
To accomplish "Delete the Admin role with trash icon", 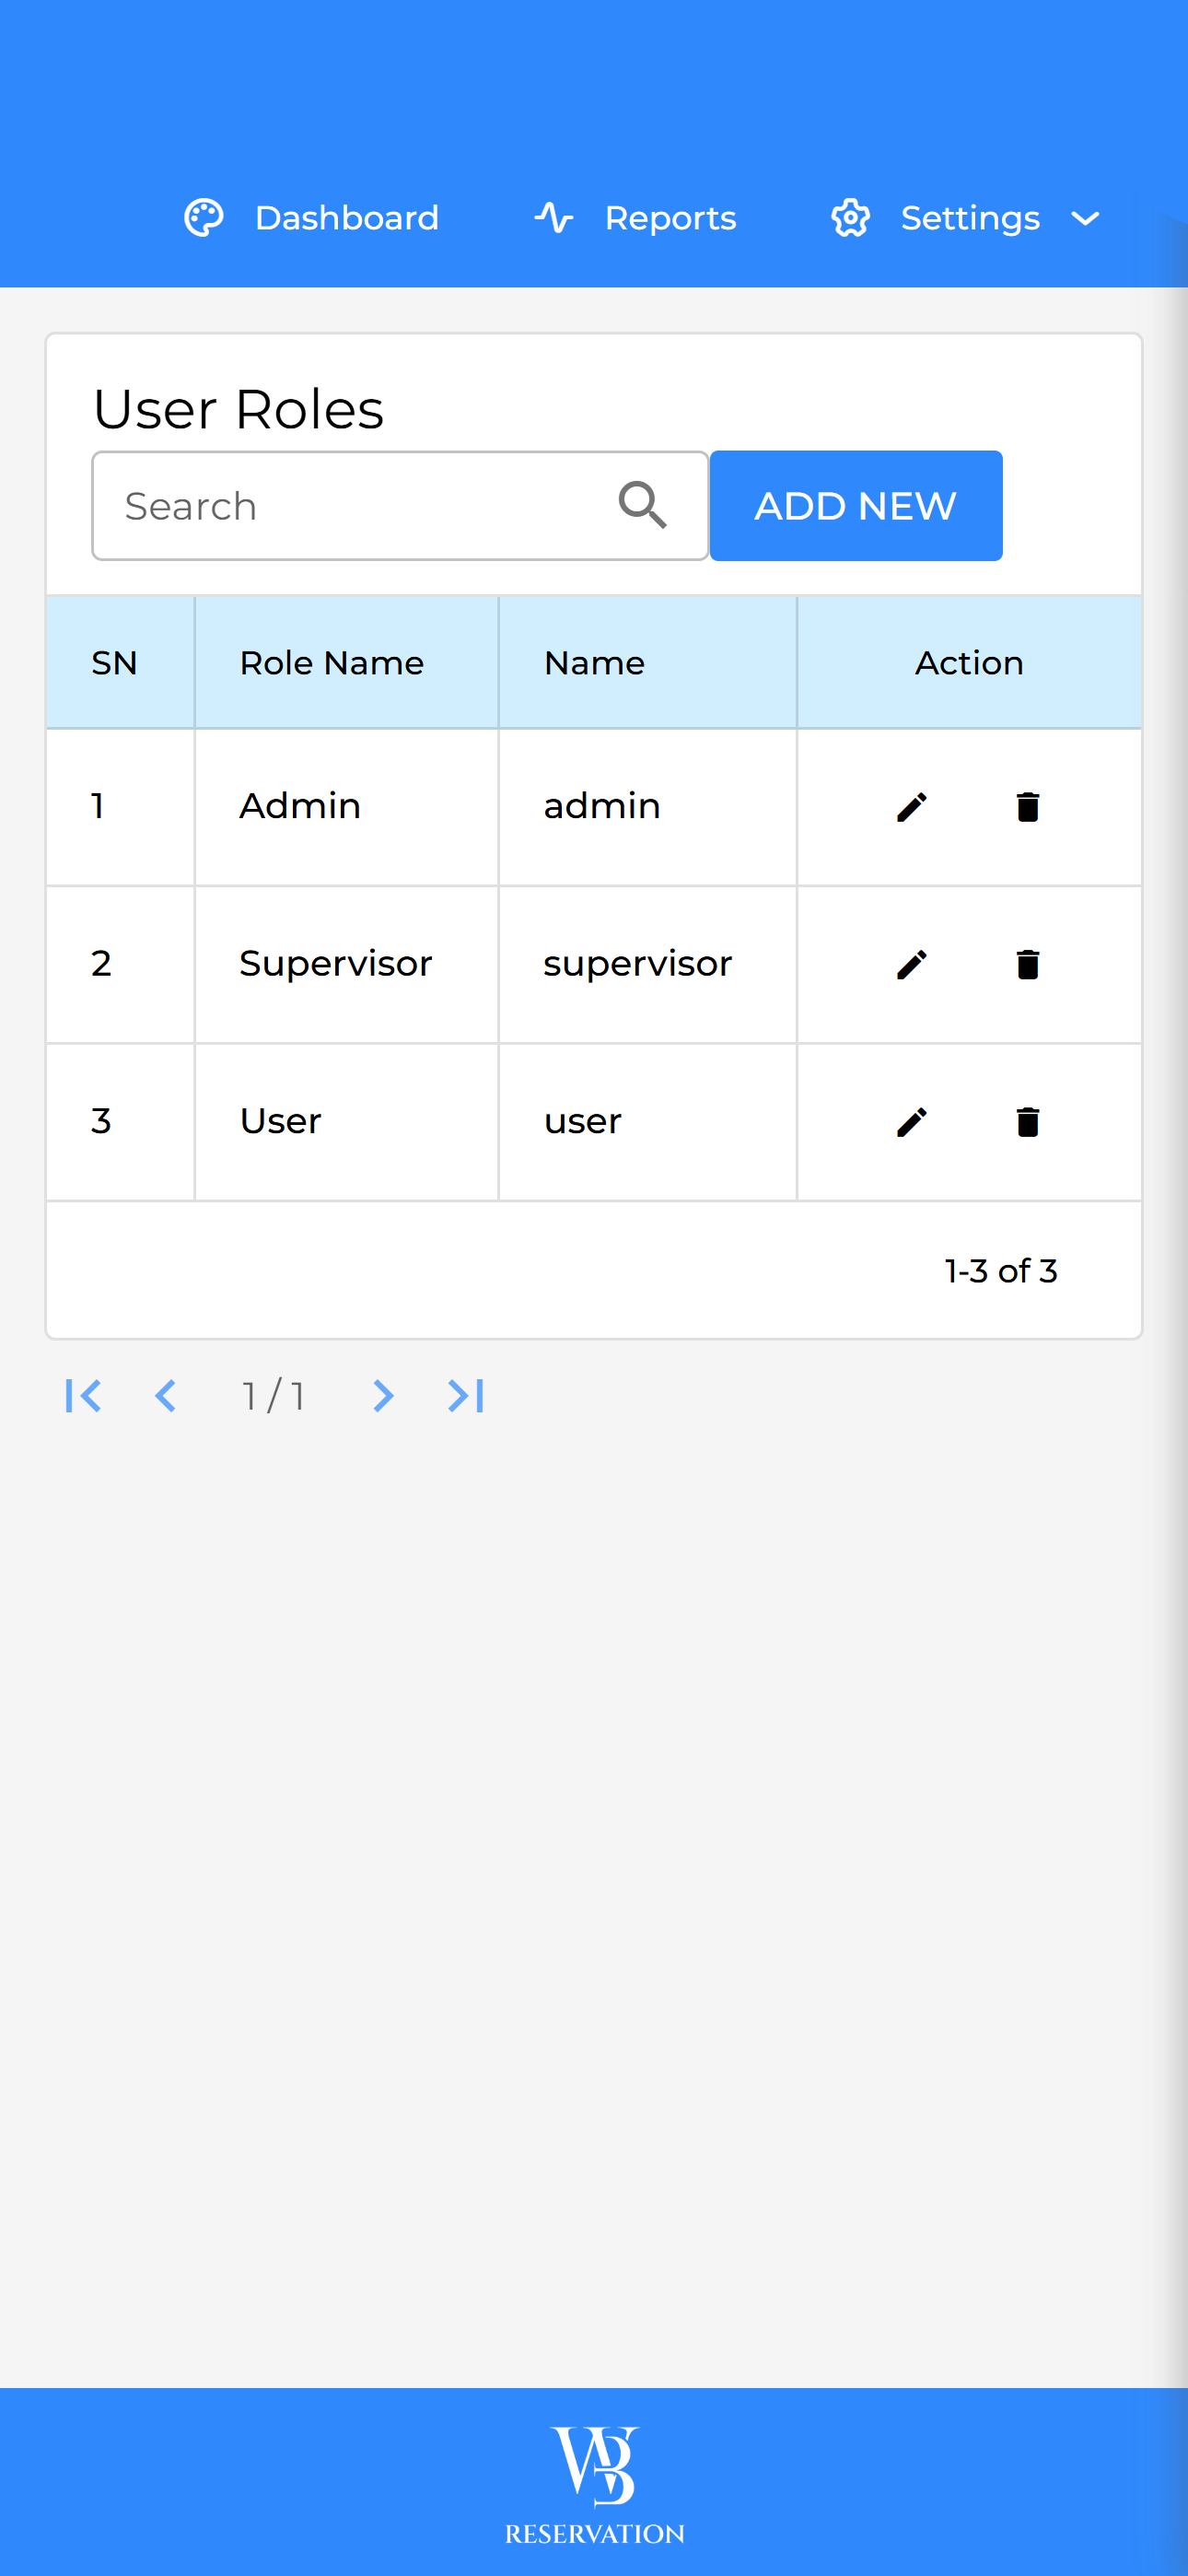I will [1027, 807].
